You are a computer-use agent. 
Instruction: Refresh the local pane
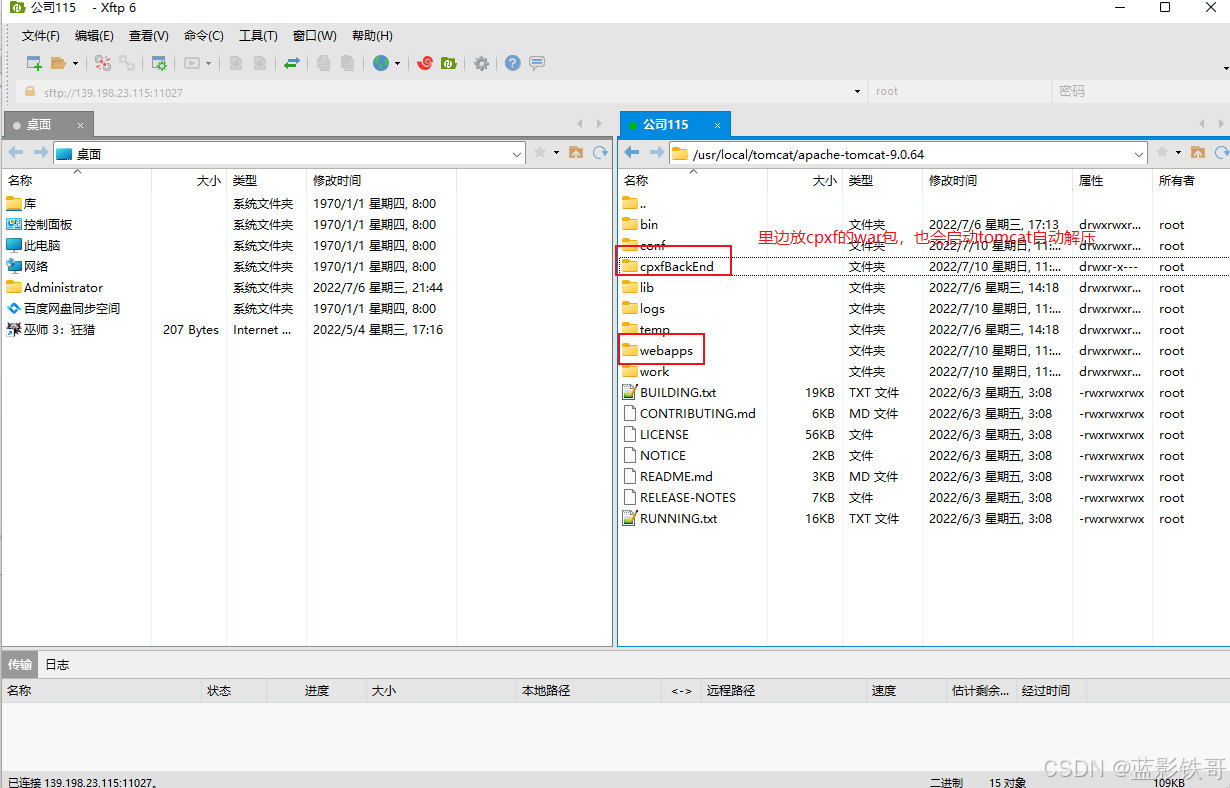click(600, 153)
